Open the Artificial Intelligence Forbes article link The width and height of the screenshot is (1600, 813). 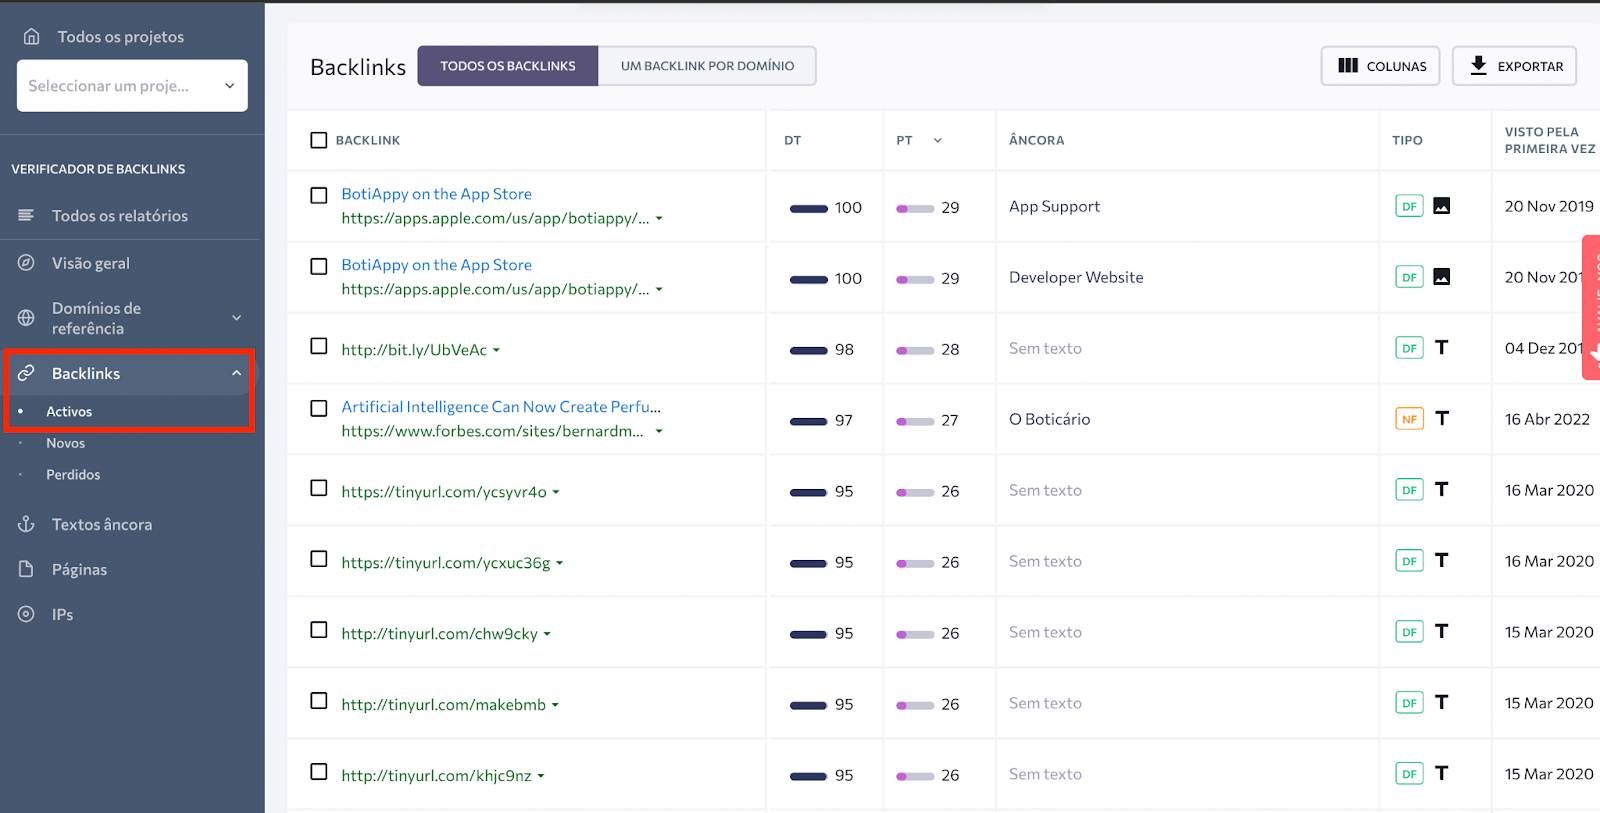coord(501,407)
